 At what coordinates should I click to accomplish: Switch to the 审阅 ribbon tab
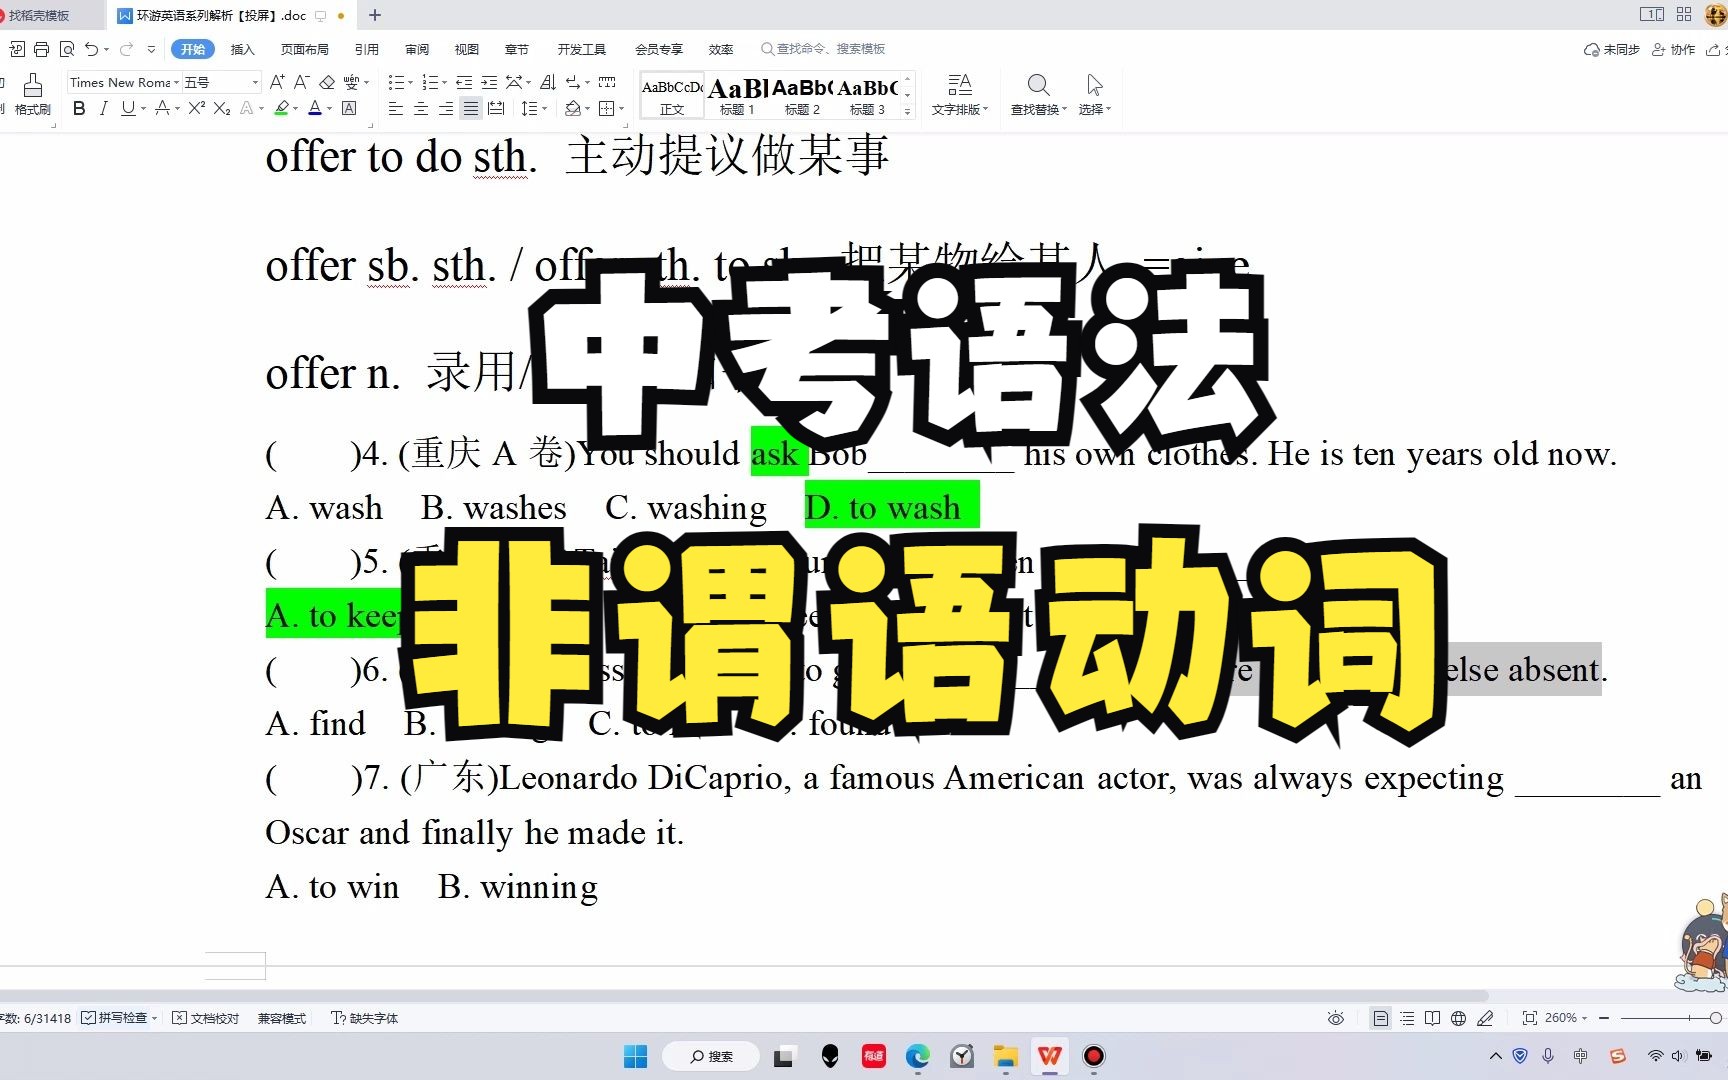(x=416, y=48)
